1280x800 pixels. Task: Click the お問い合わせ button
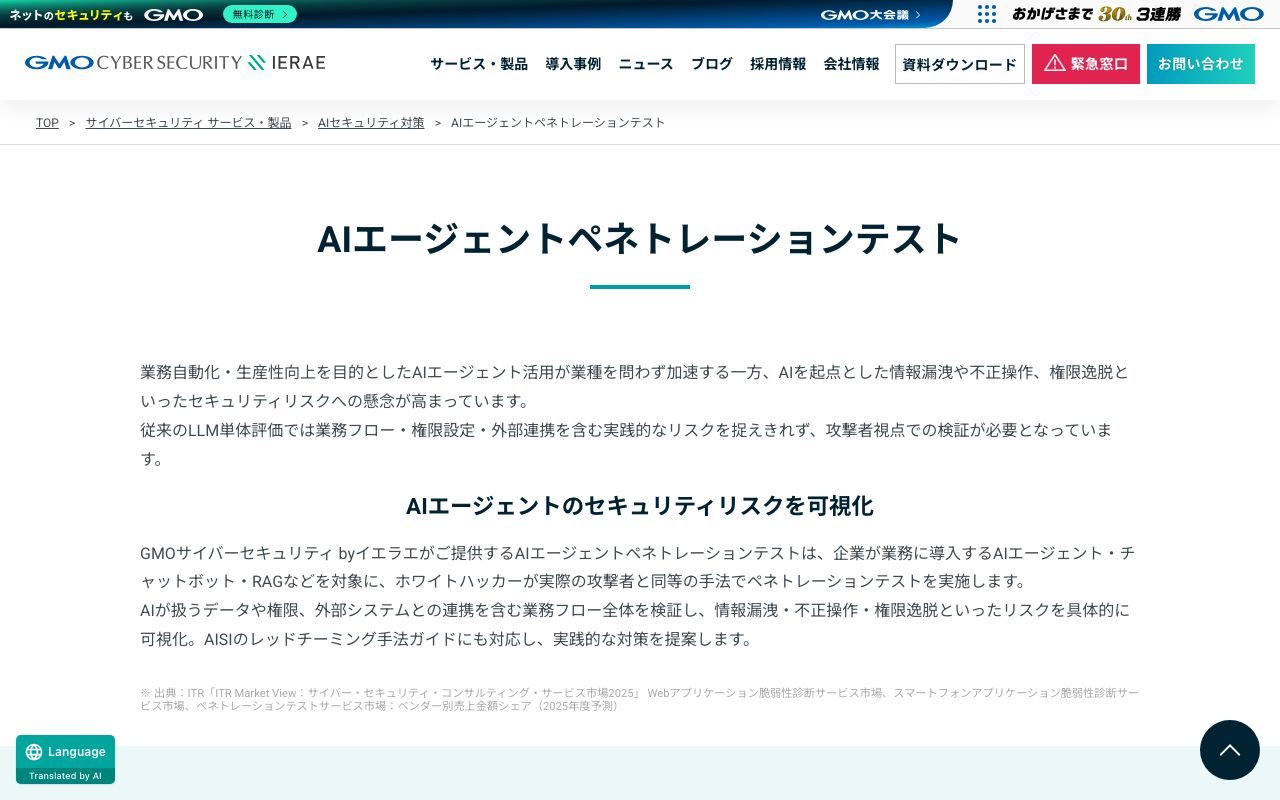tap(1201, 64)
